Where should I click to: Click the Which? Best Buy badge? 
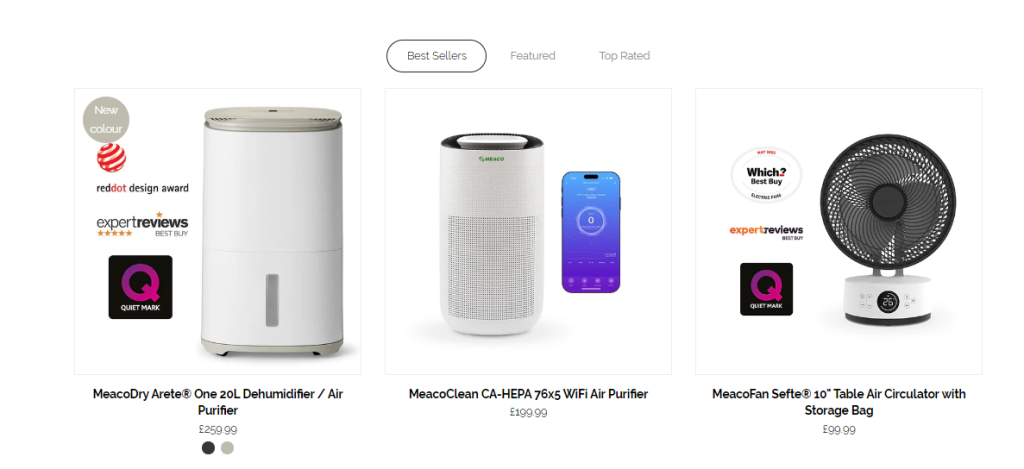coord(766,174)
